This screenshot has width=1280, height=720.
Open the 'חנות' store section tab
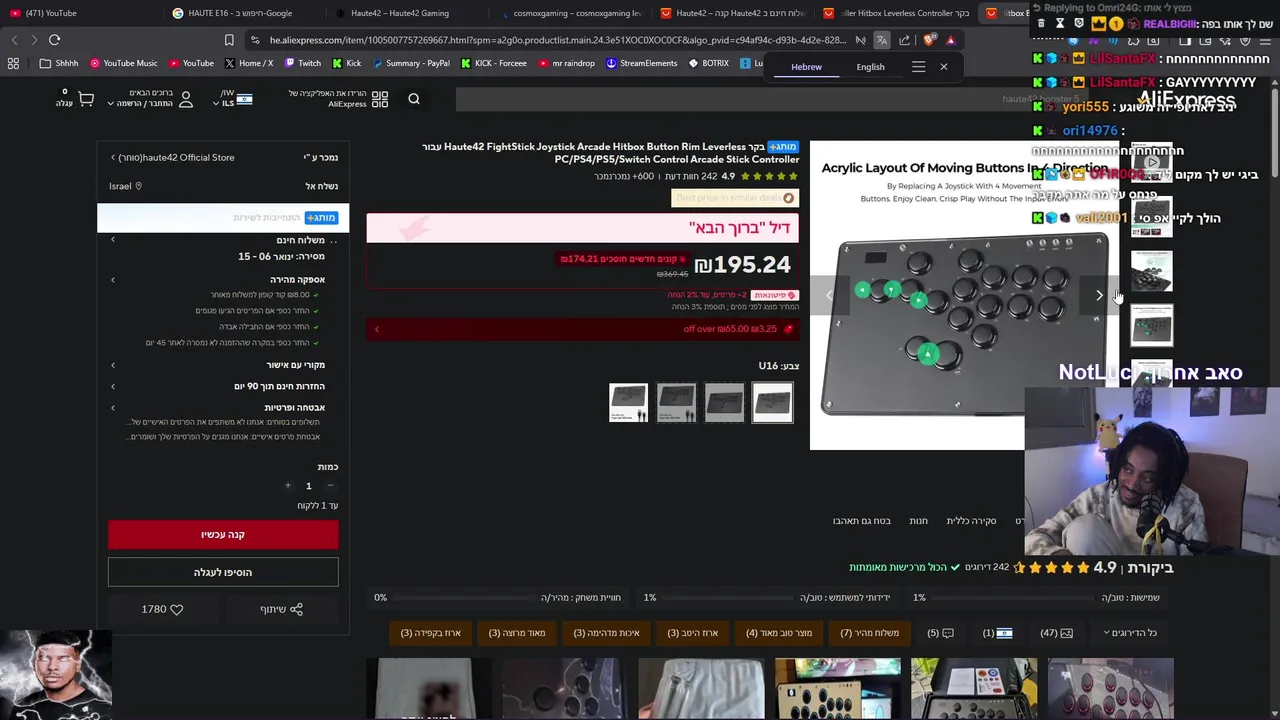tap(918, 521)
